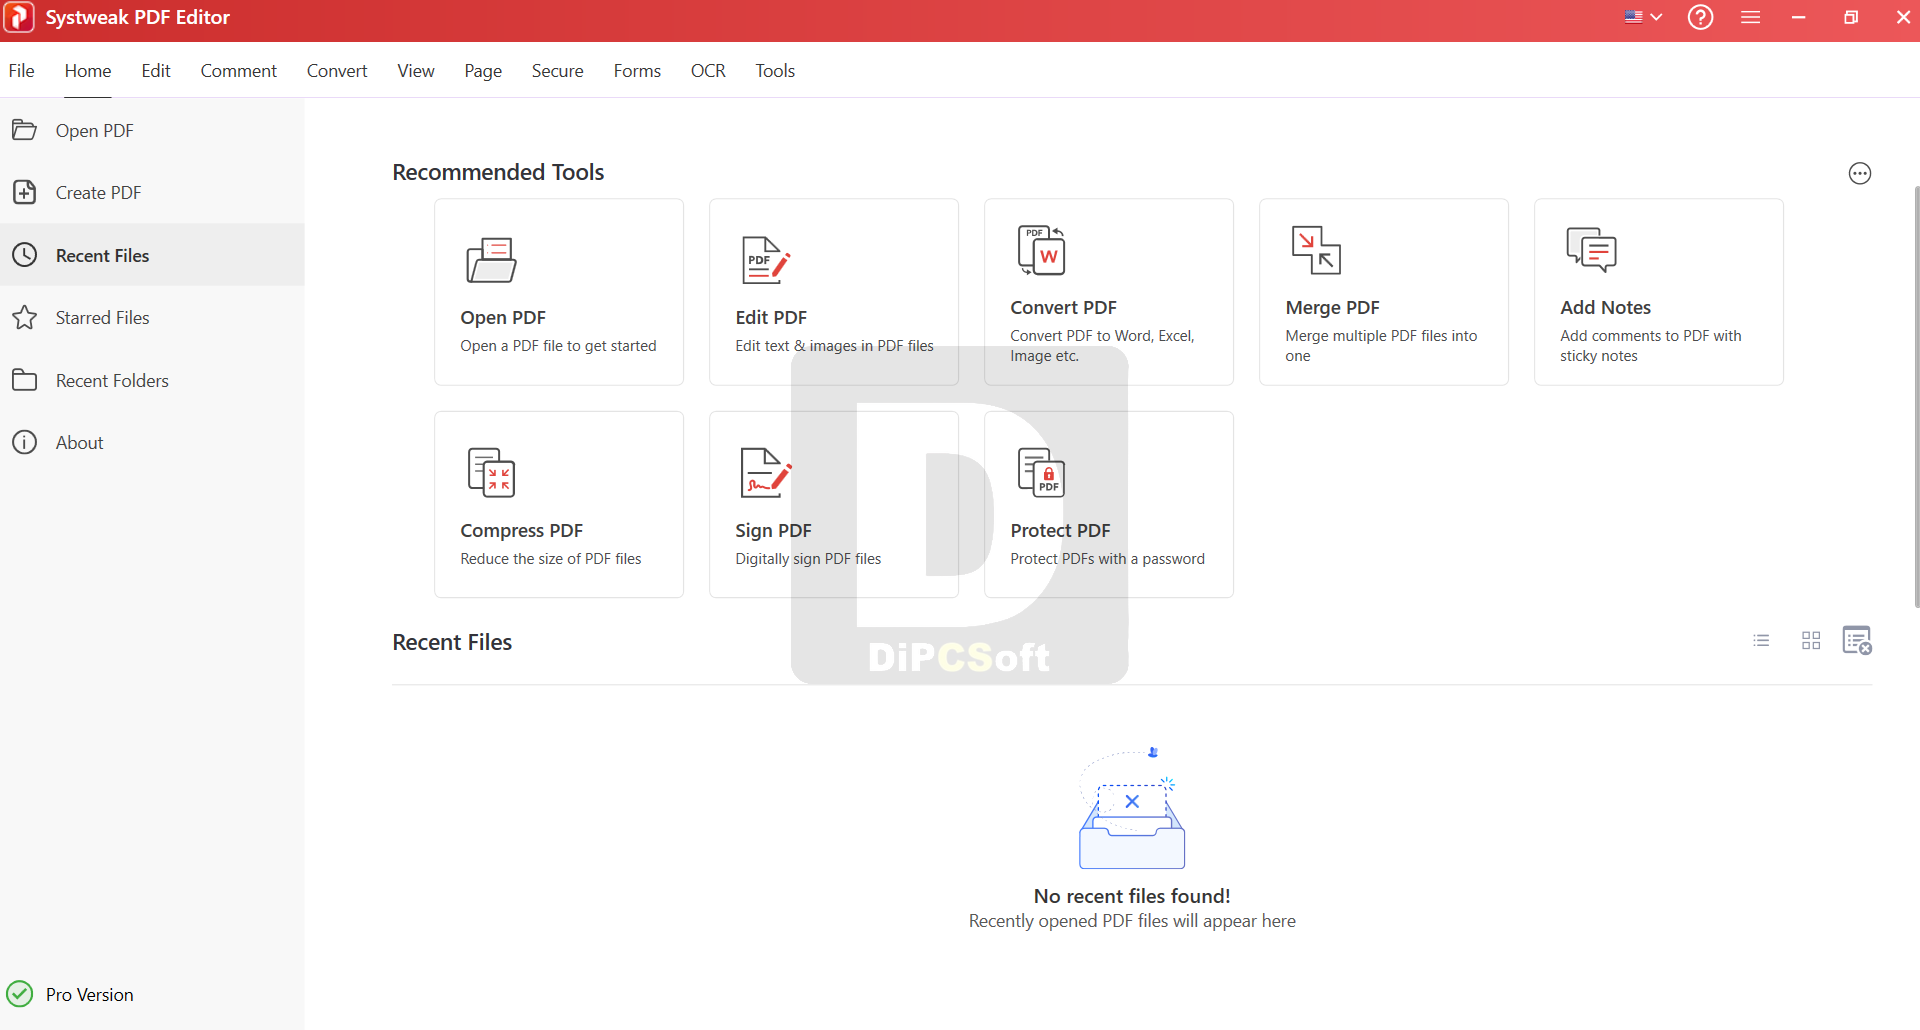This screenshot has width=1920, height=1030.
Task: Open the hamburger menu in title bar
Action: [1750, 17]
